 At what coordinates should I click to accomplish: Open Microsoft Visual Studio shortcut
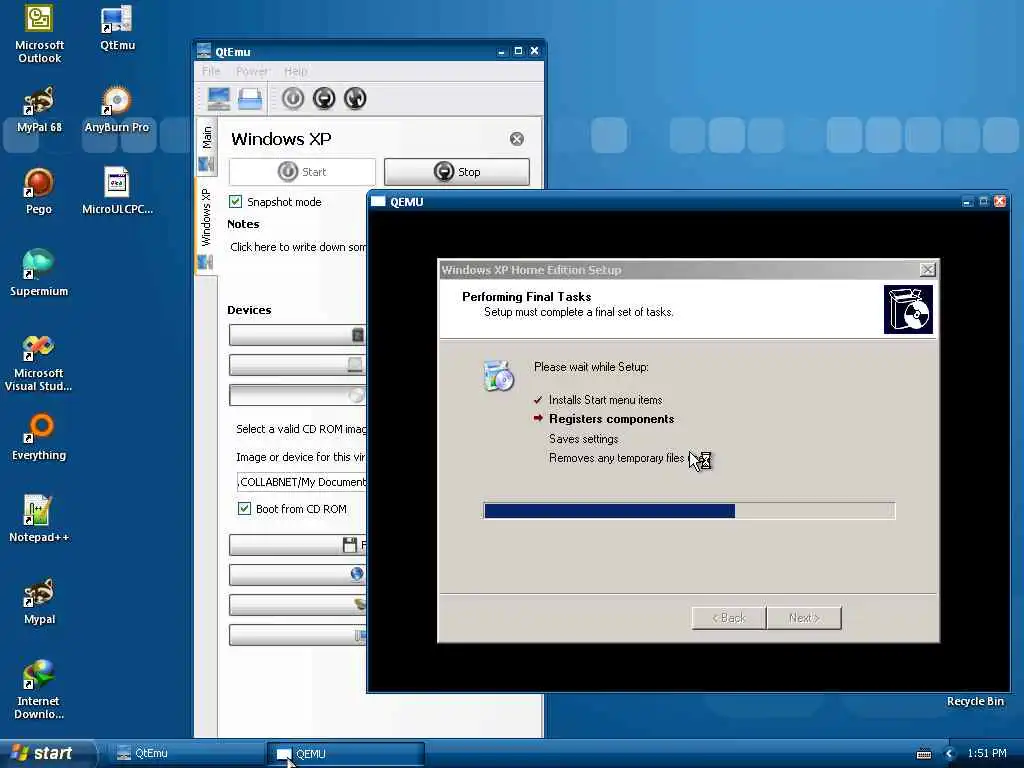click(39, 362)
